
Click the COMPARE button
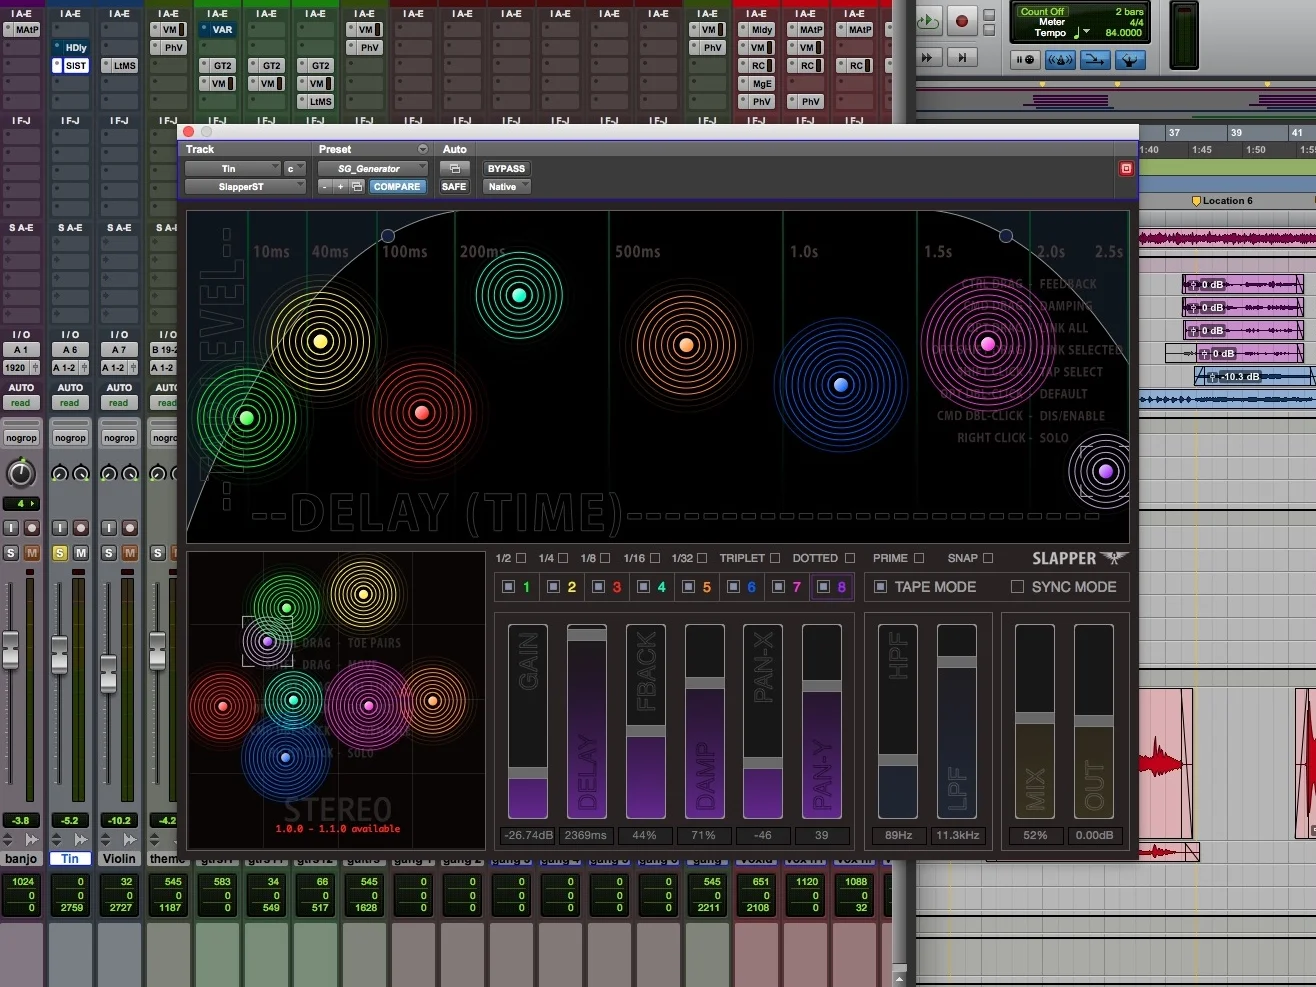coord(397,187)
